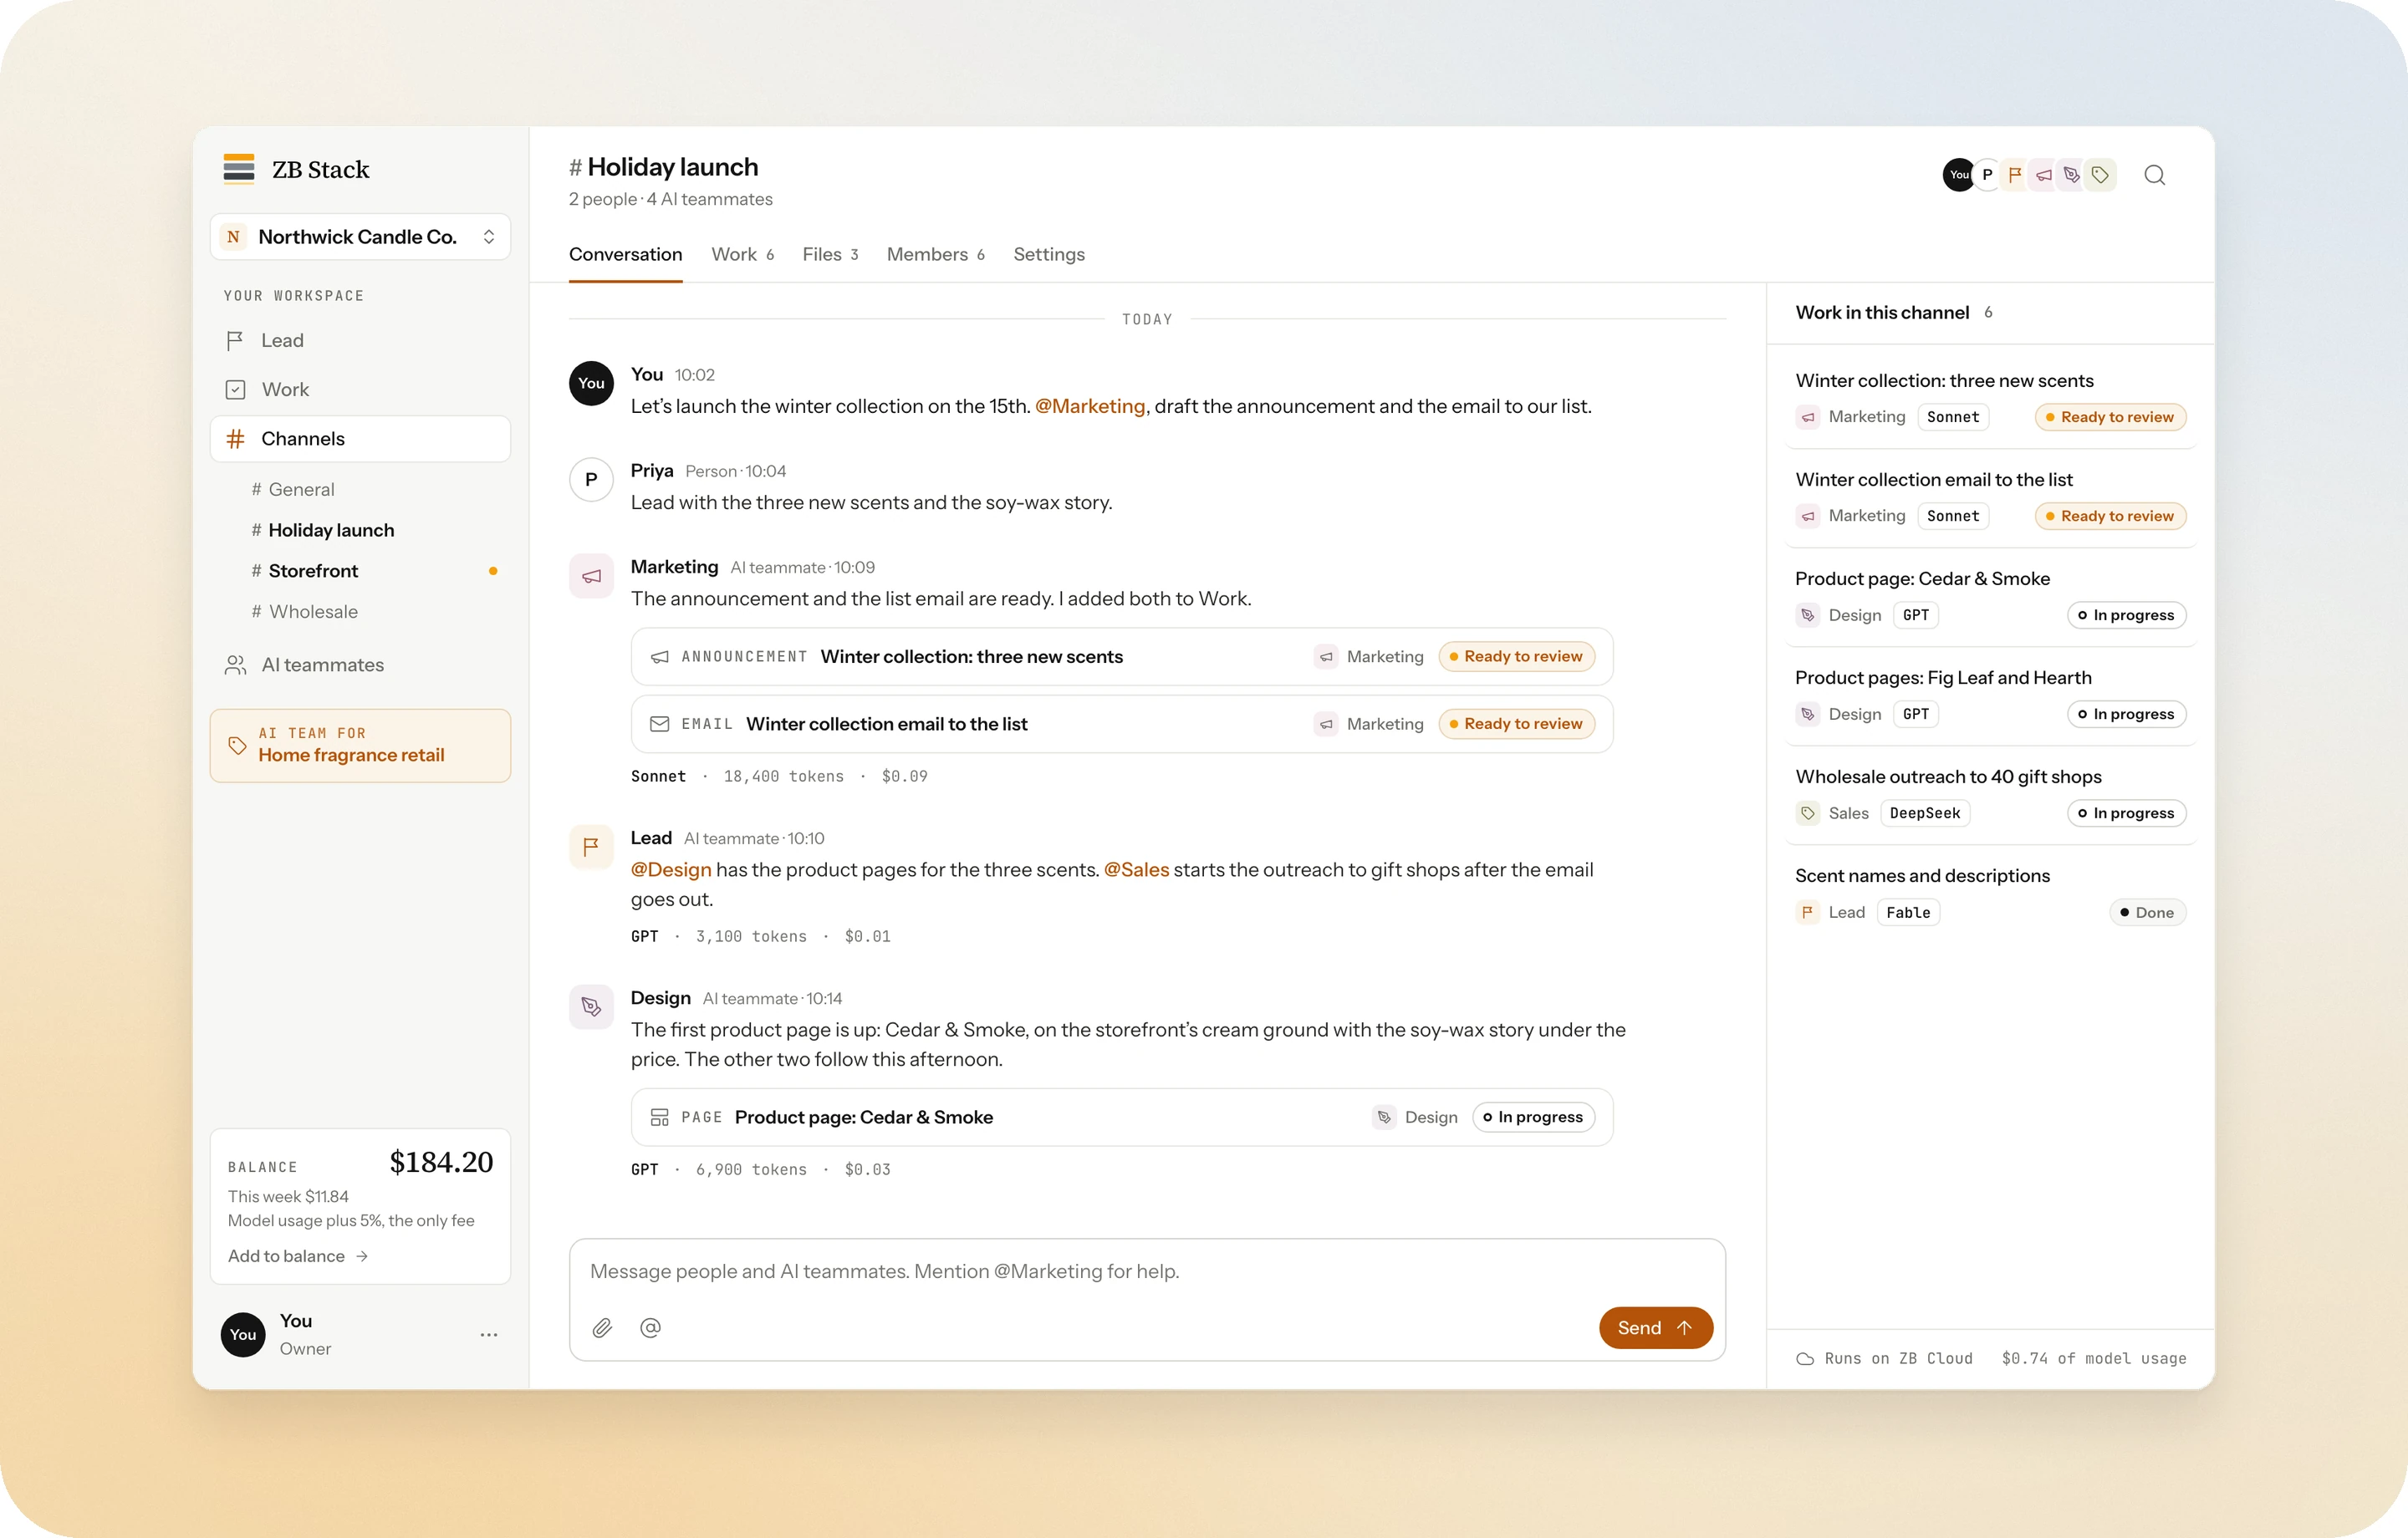This screenshot has width=2408, height=1538.
Task: Click the Fable model tag
Action: [1908, 913]
